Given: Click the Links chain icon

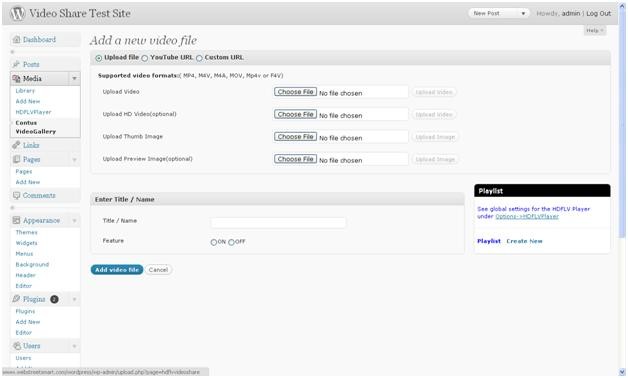Looking at the screenshot, I should (16, 145).
